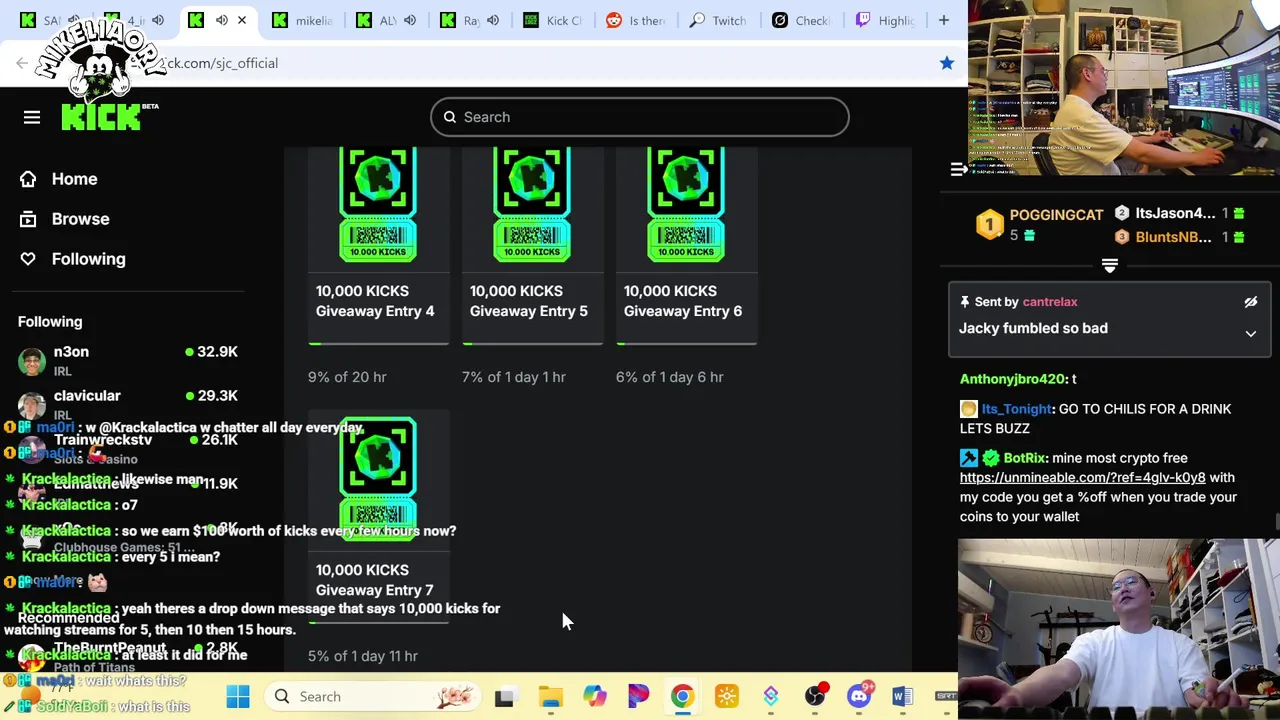The image size is (1280, 720).
Task: Open File Explorer from the taskbar
Action: point(550,696)
